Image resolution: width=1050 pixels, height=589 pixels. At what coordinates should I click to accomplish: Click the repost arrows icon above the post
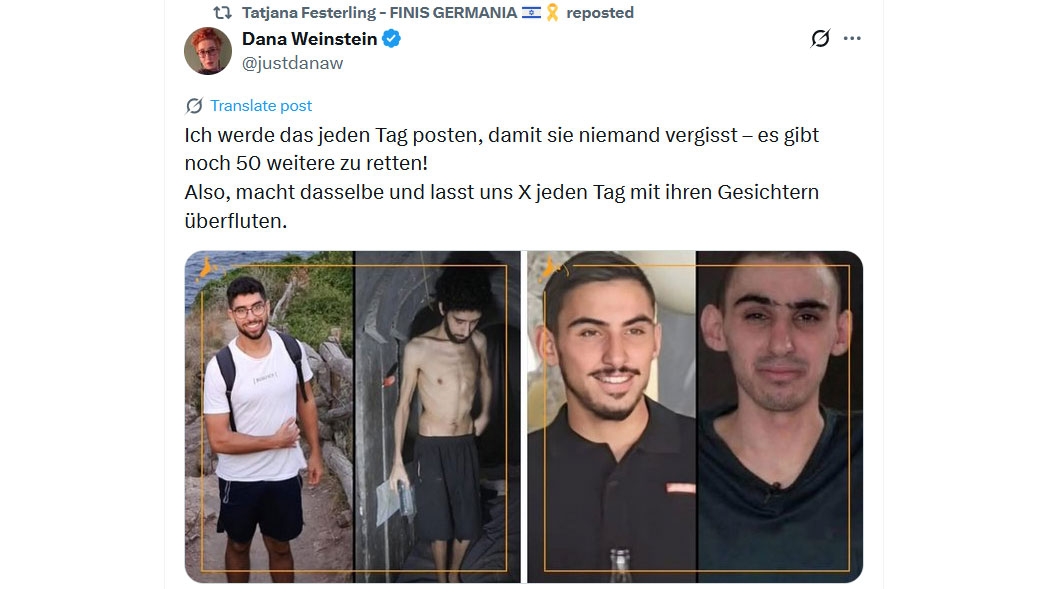(x=222, y=13)
